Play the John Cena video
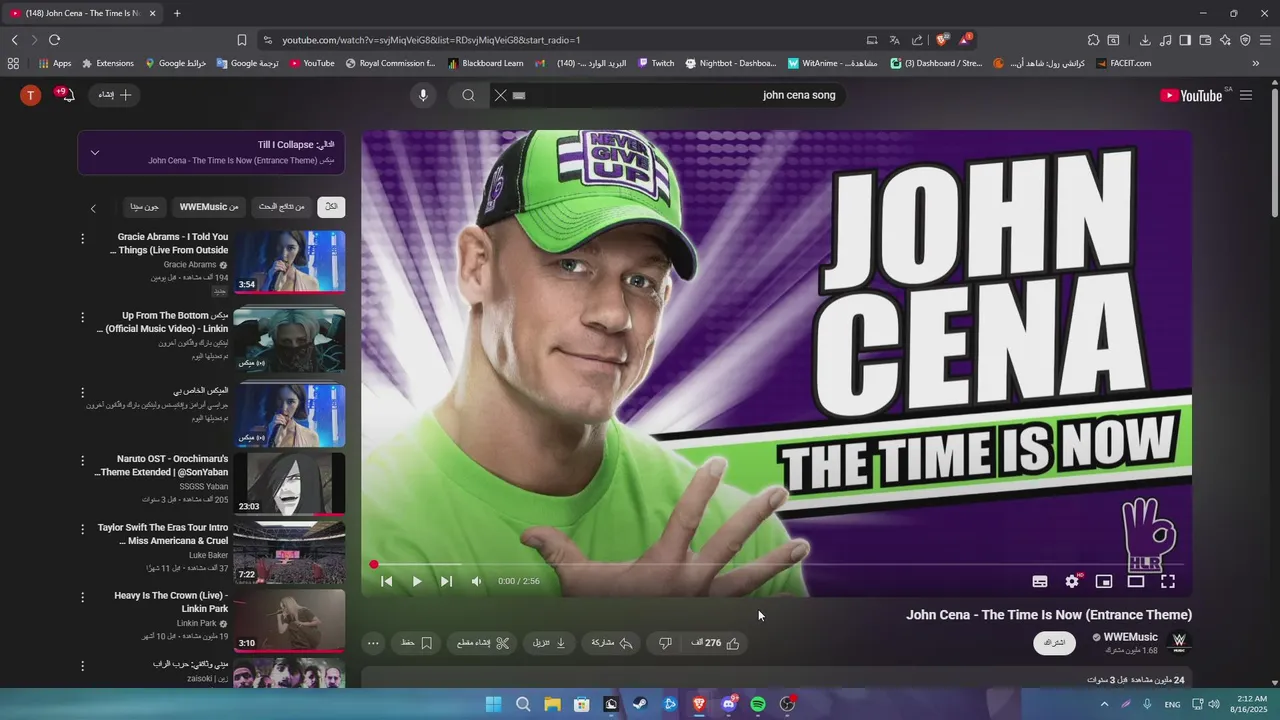Image resolution: width=1280 pixels, height=720 pixels. point(417,581)
